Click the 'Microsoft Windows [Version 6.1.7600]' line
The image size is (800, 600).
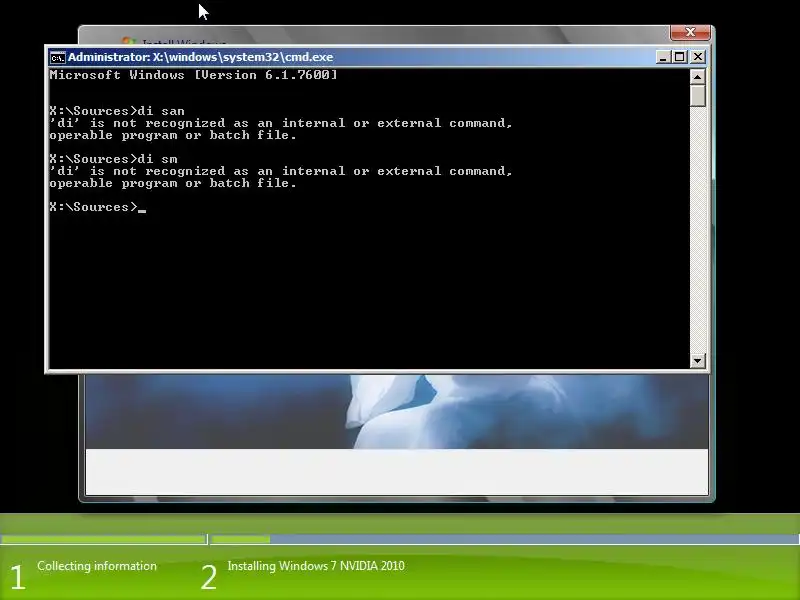[193, 75]
